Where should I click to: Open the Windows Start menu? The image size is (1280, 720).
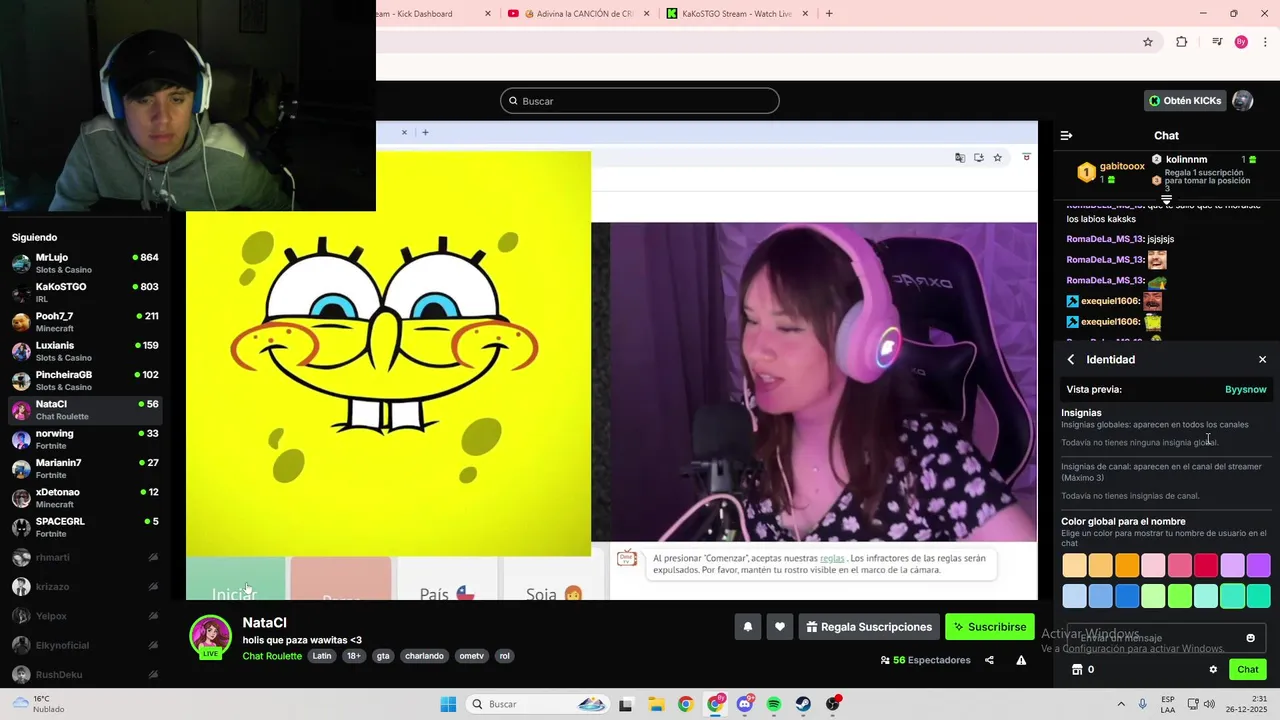point(448,704)
